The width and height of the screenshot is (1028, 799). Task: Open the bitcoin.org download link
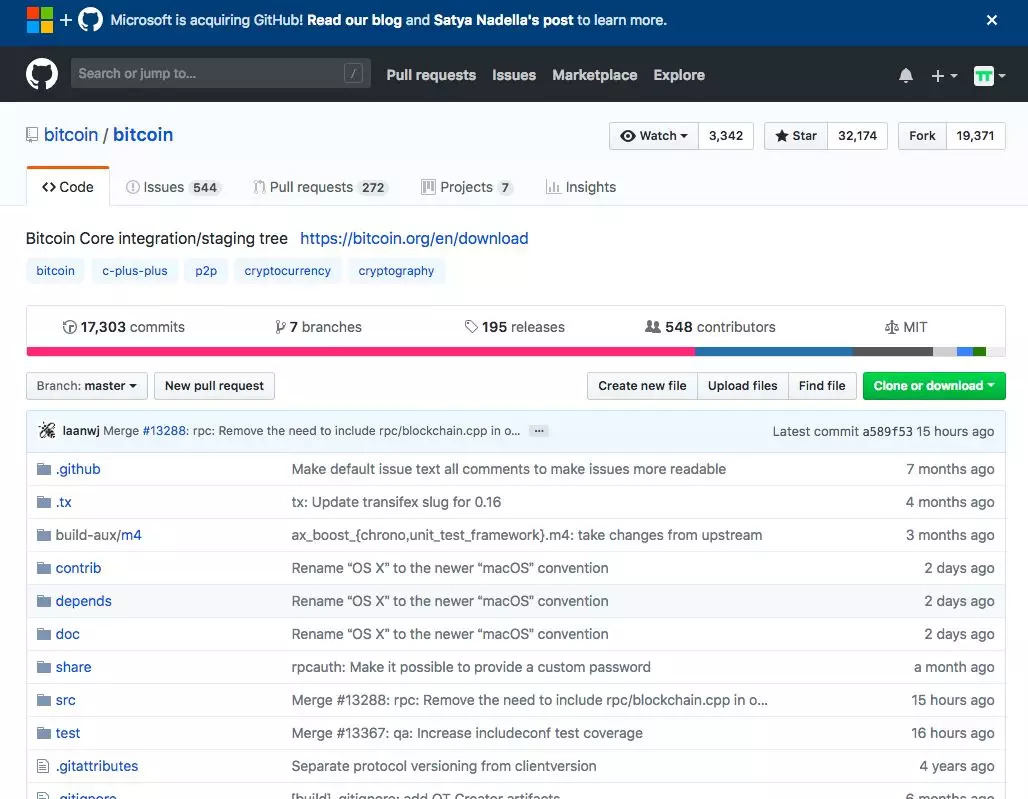(414, 239)
